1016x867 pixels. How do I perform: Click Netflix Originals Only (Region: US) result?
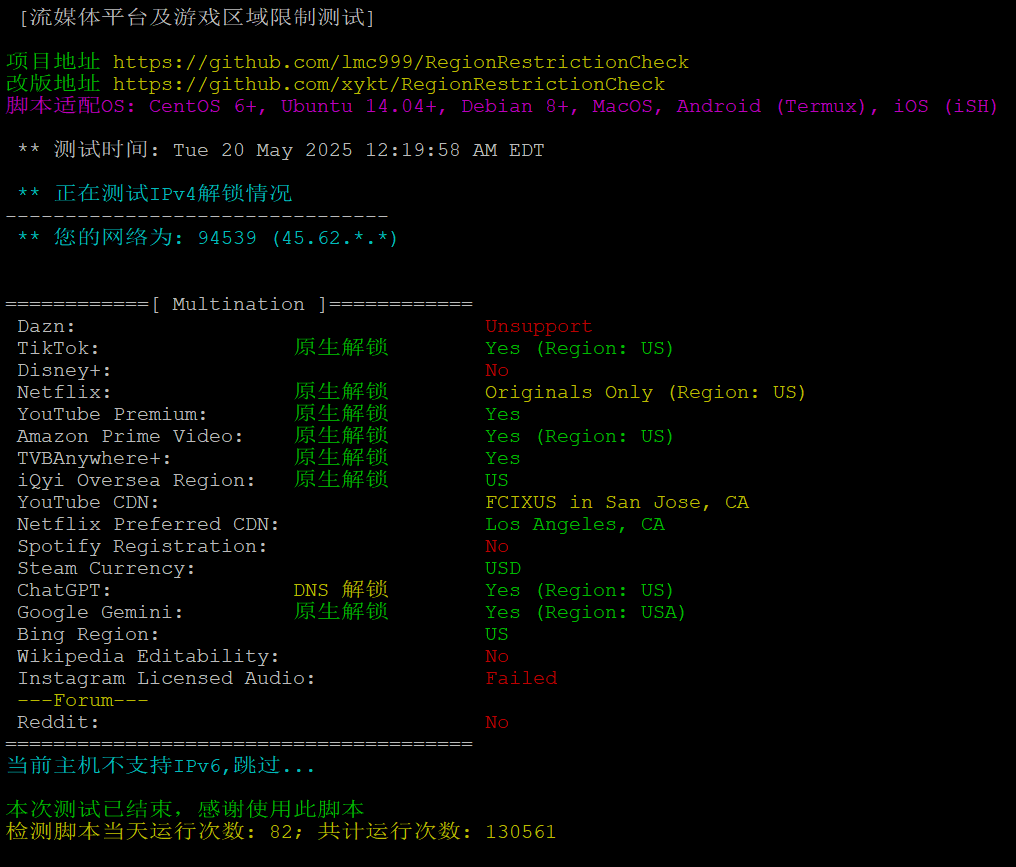point(645,393)
